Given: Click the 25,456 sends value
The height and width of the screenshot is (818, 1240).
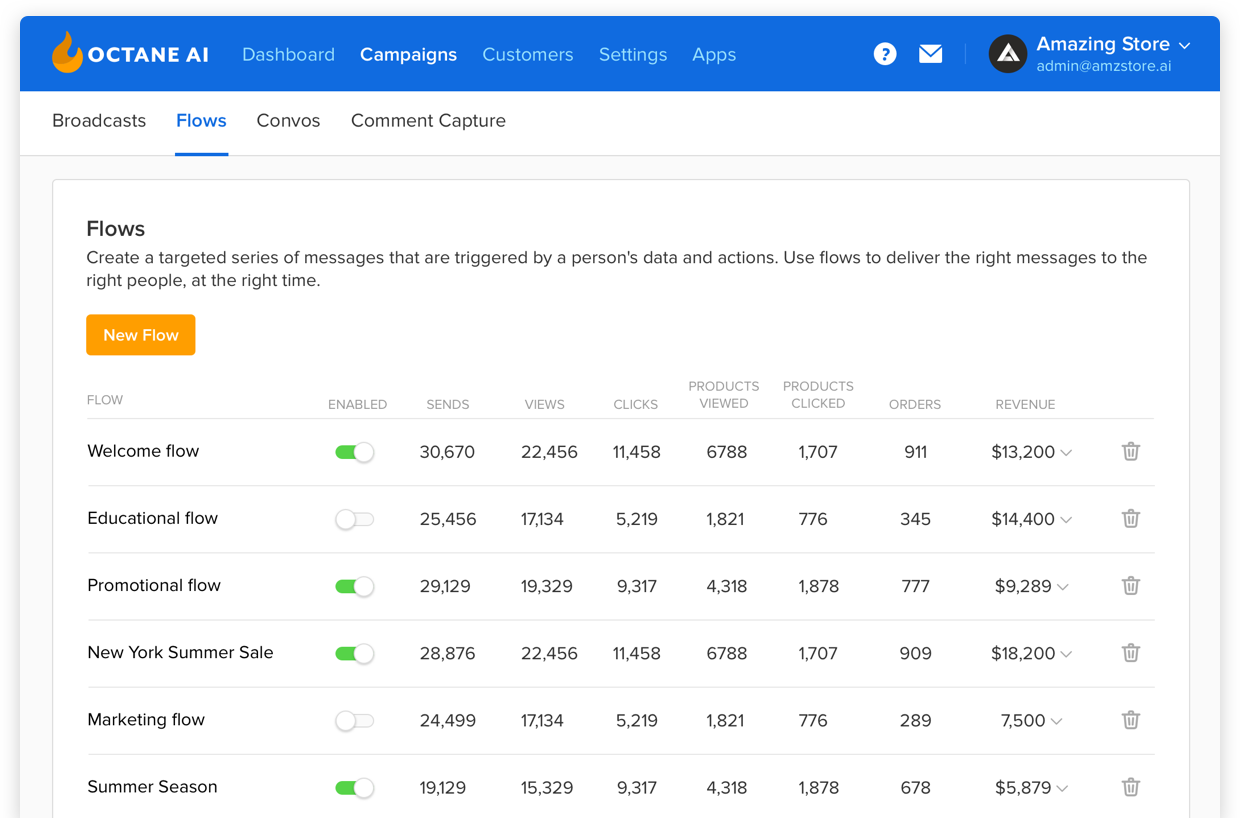Looking at the screenshot, I should point(448,519).
